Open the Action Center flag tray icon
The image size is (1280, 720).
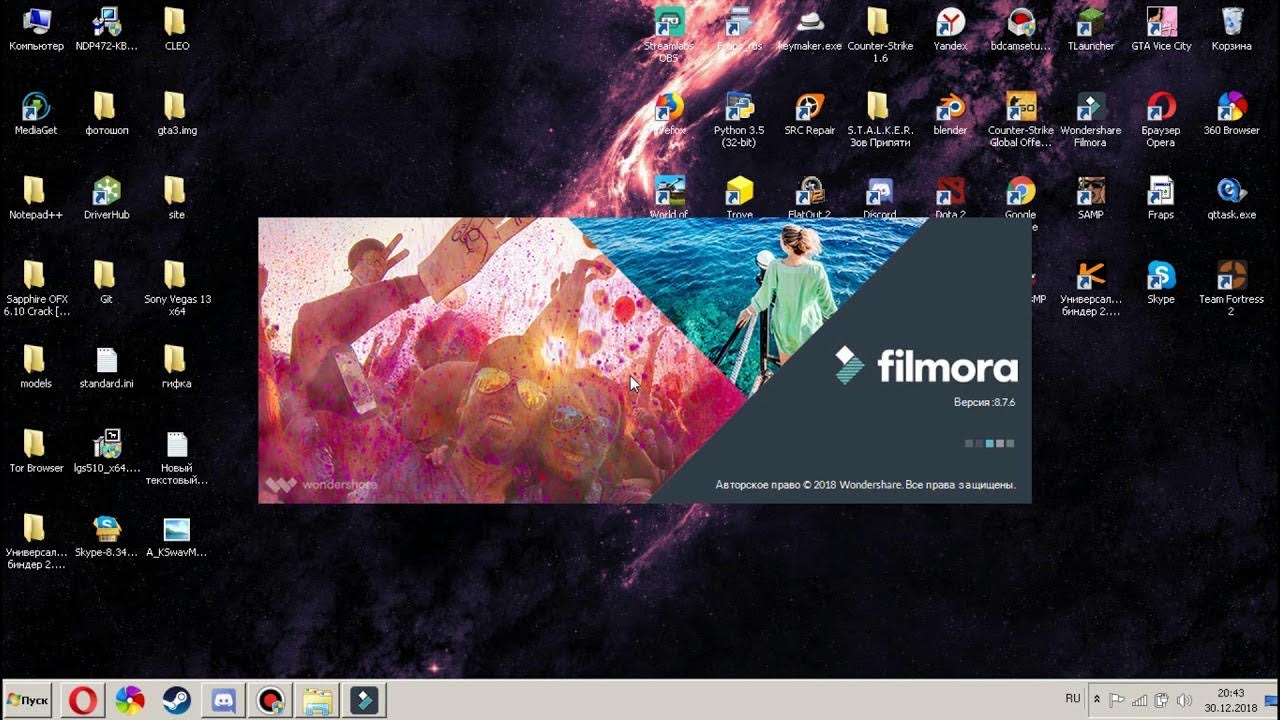point(1117,700)
